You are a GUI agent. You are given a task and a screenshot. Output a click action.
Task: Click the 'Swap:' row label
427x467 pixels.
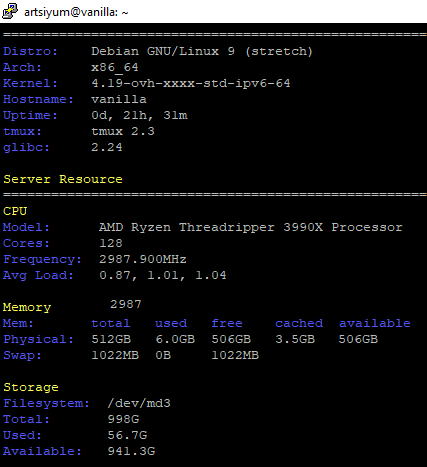click(22, 356)
